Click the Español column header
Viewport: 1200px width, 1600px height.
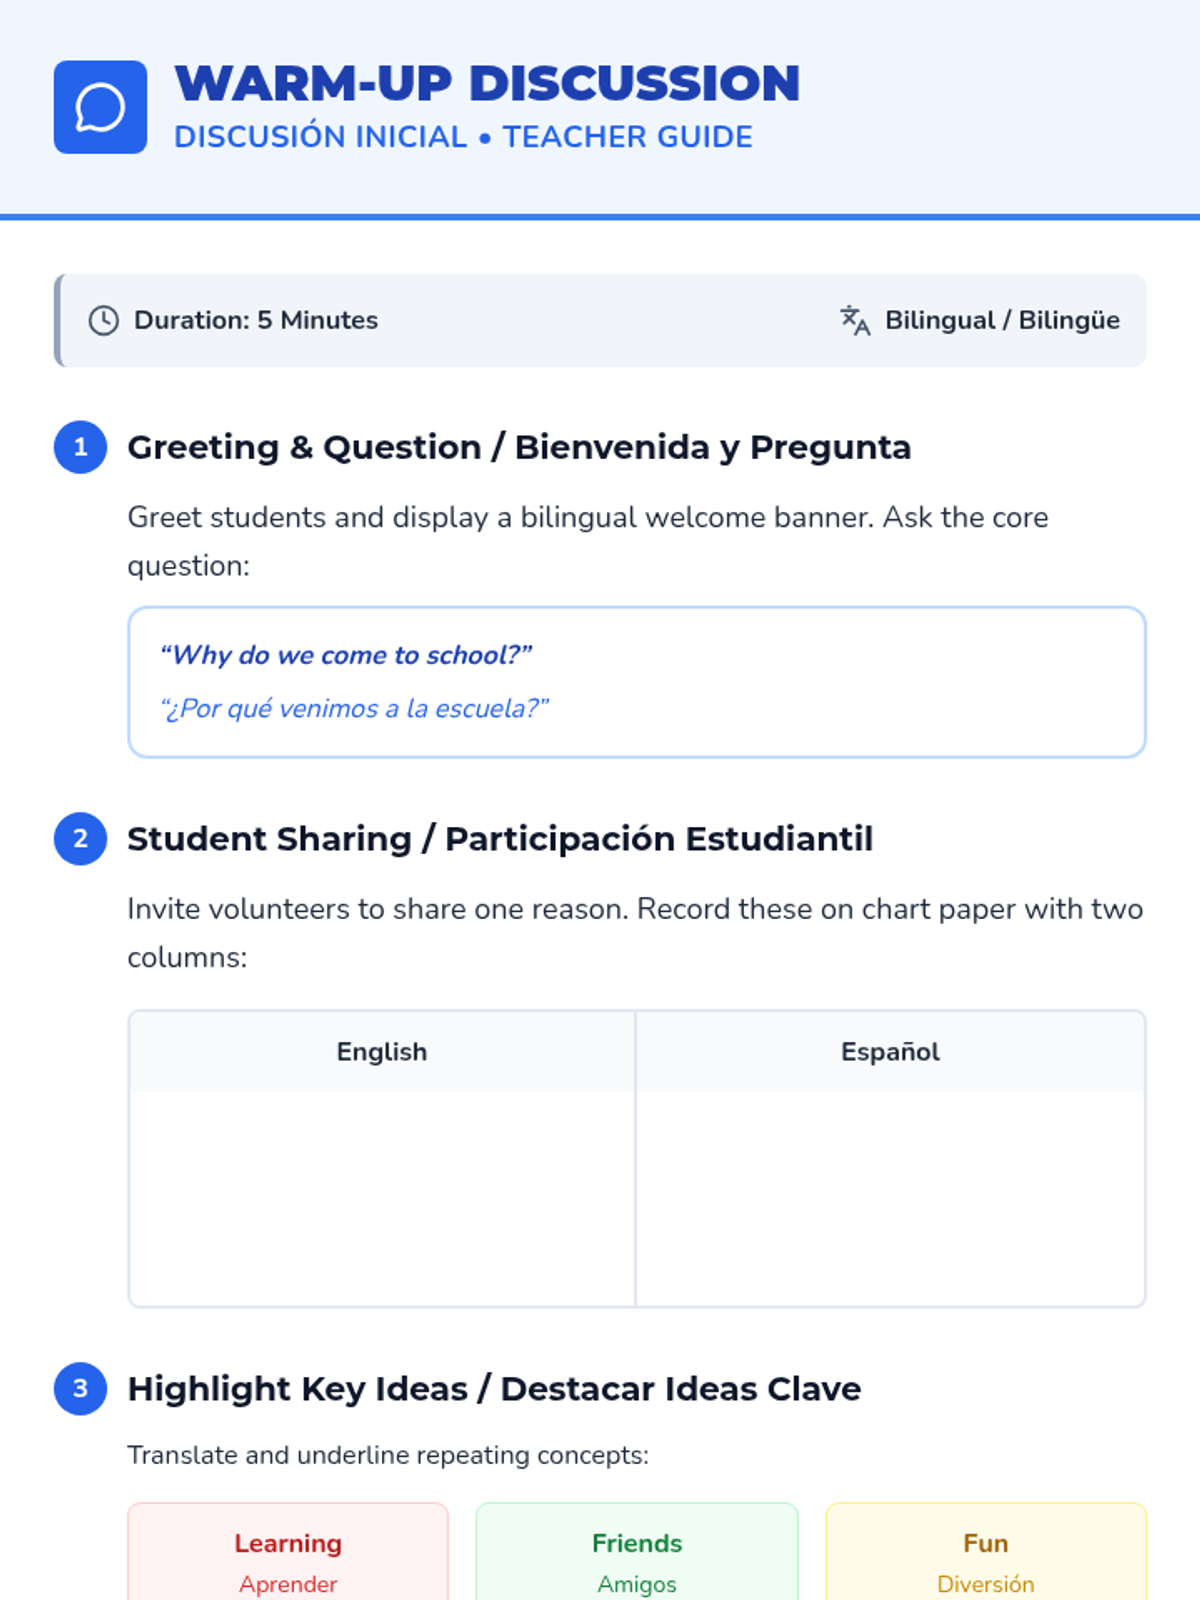point(890,1052)
